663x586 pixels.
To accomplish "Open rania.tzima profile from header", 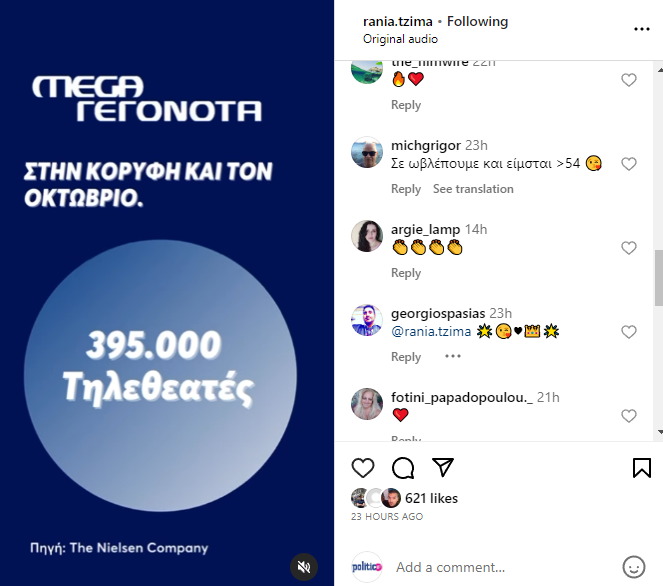I will tap(397, 21).
